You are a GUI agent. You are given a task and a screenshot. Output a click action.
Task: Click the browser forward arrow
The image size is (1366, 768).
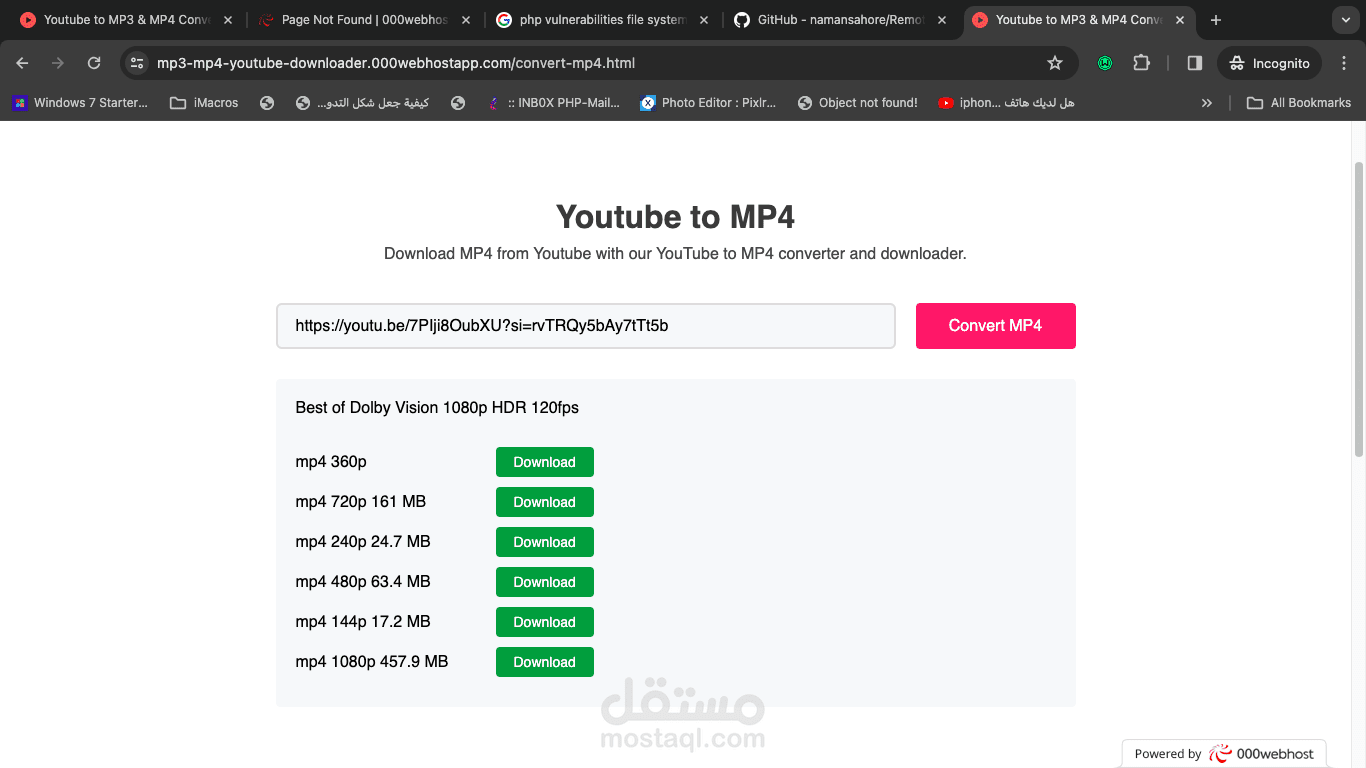pyautogui.click(x=58, y=63)
